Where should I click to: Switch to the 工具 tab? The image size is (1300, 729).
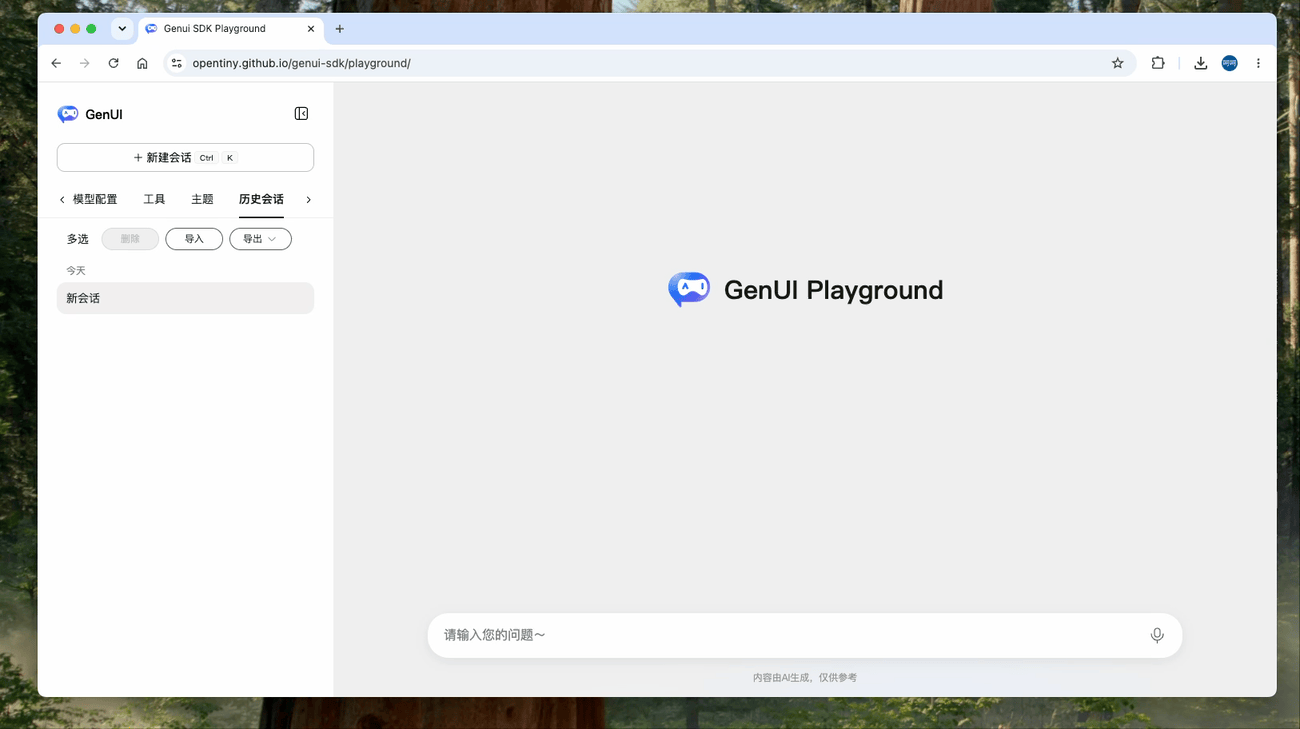tap(154, 199)
